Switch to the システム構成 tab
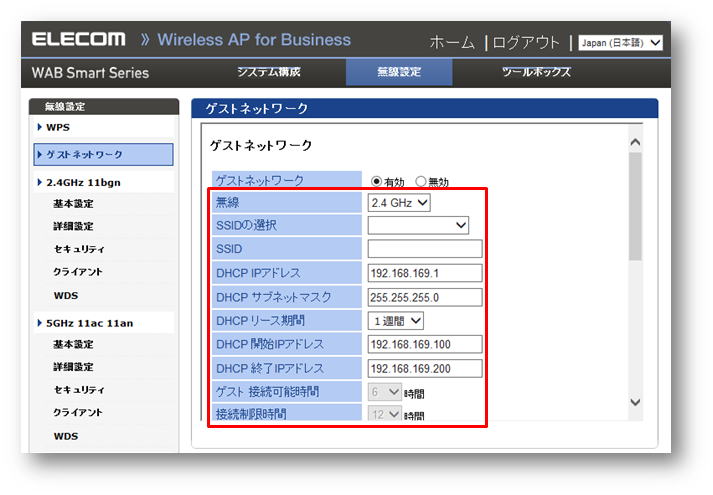 point(269,72)
